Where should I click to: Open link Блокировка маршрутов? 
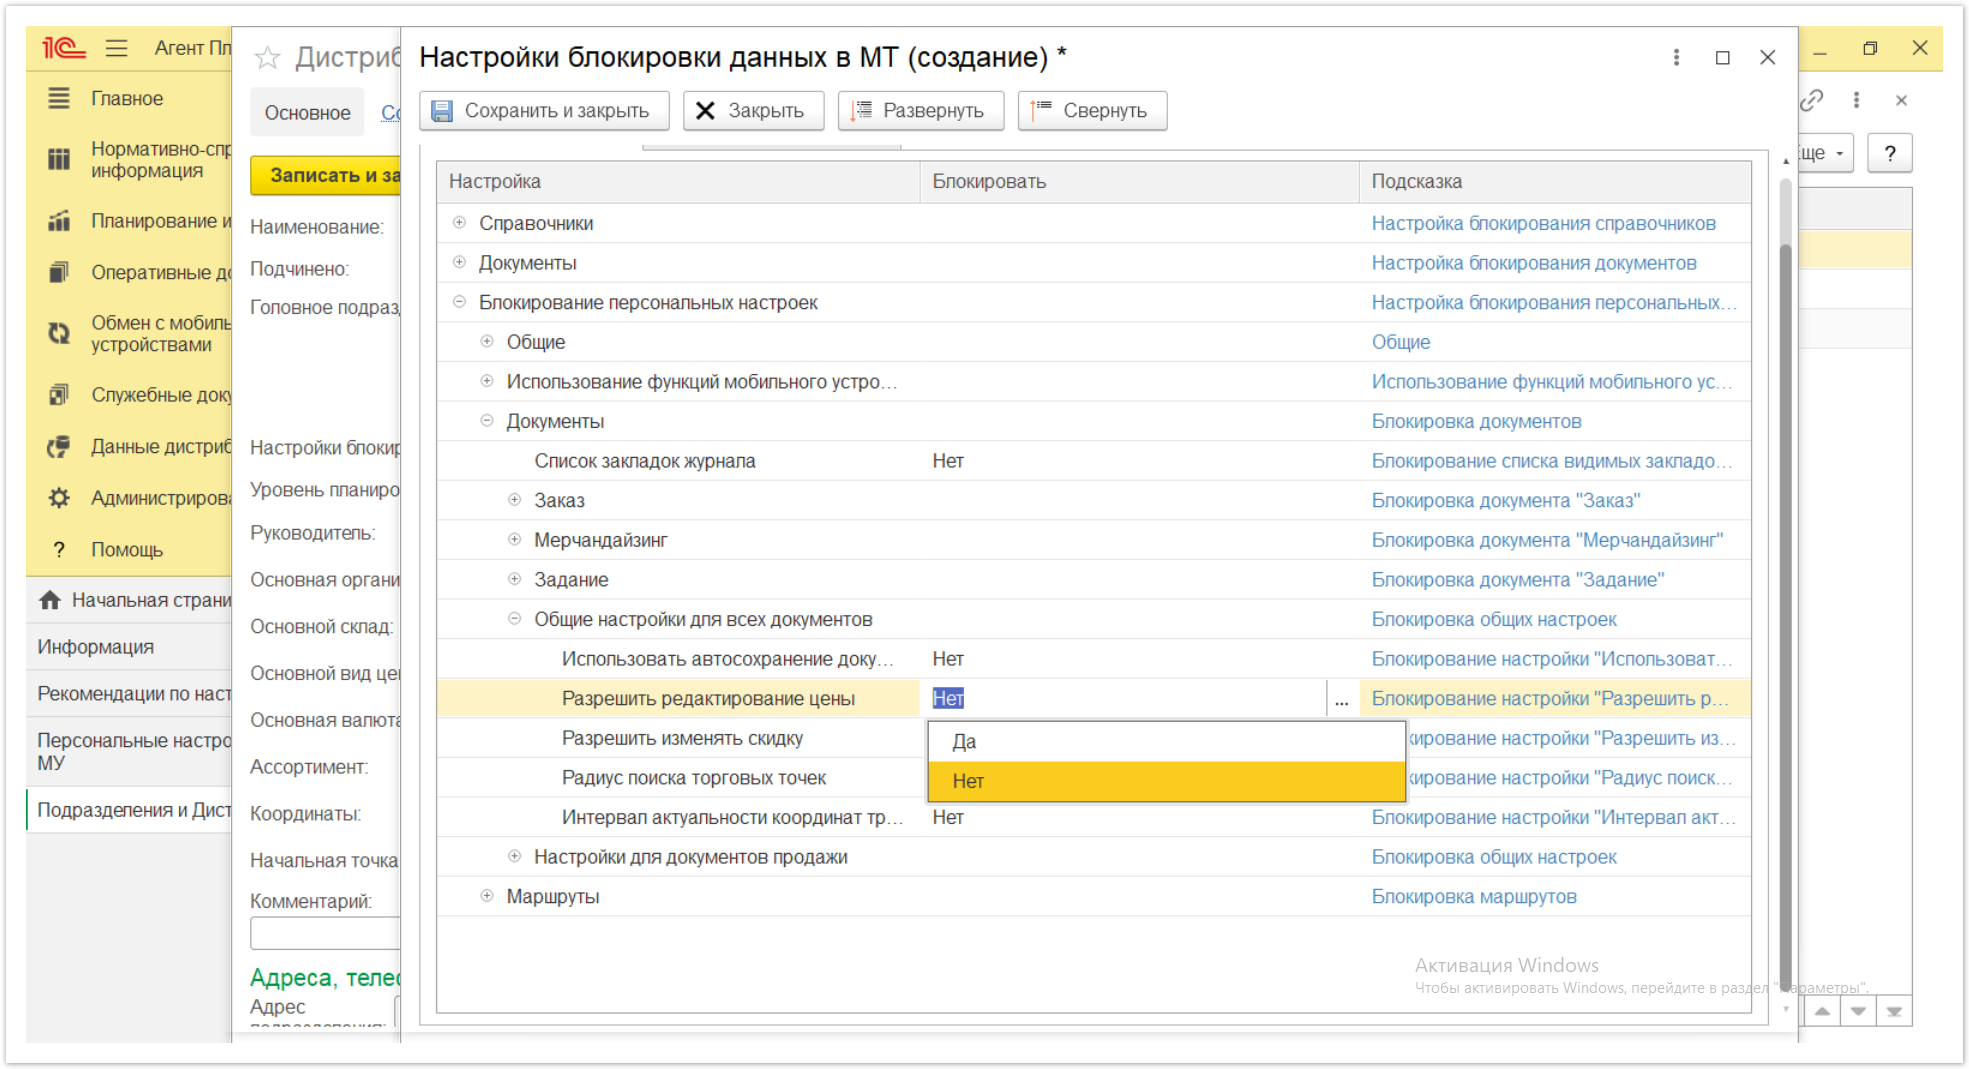tap(1474, 896)
